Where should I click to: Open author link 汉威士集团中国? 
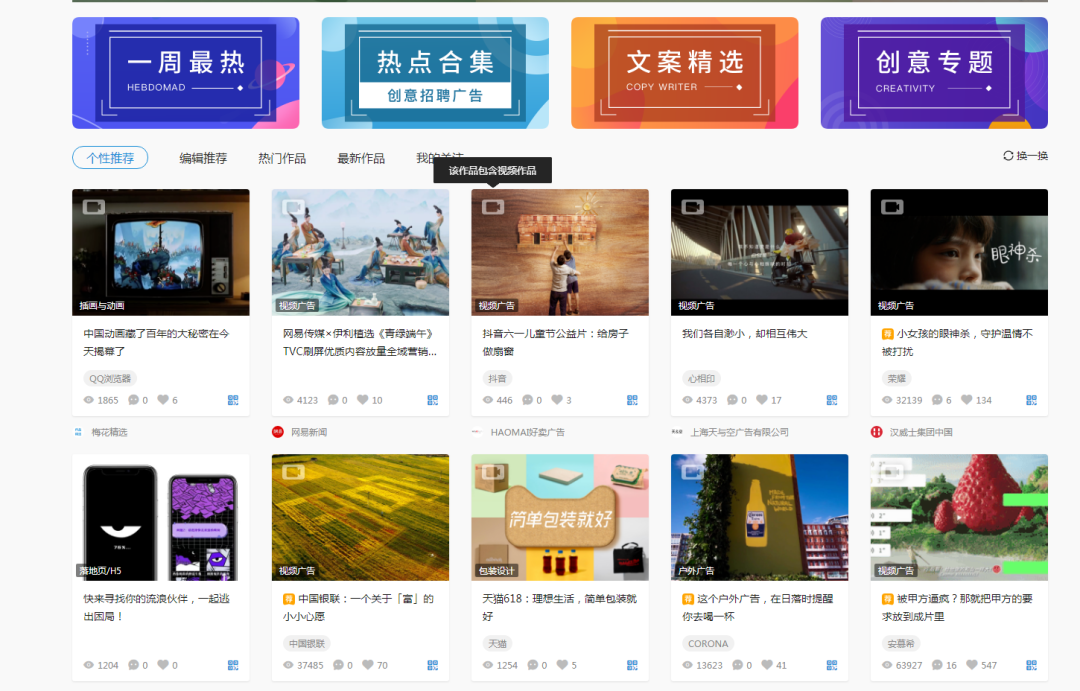pyautogui.click(x=921, y=432)
